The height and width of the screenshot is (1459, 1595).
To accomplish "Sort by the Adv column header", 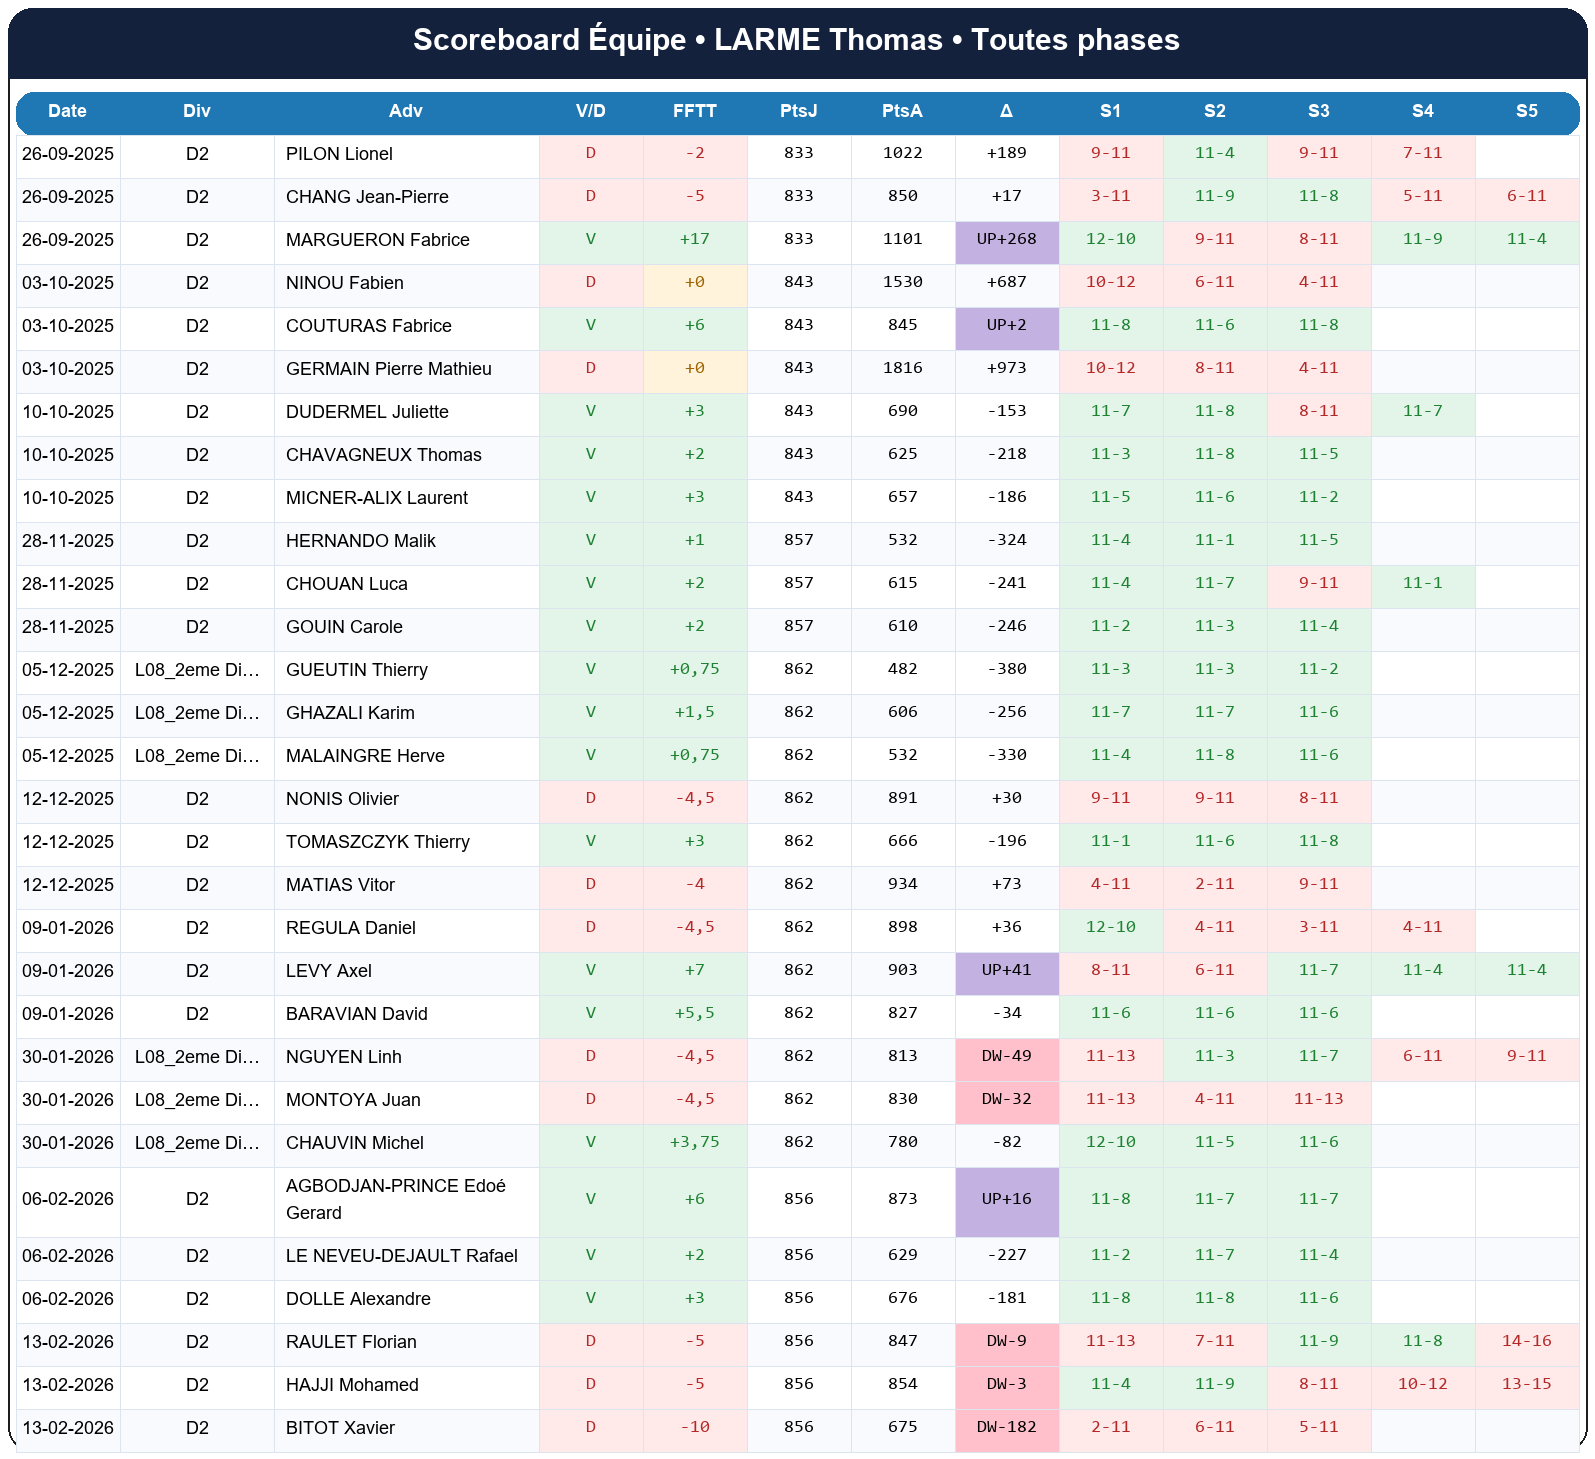I will click(x=406, y=111).
